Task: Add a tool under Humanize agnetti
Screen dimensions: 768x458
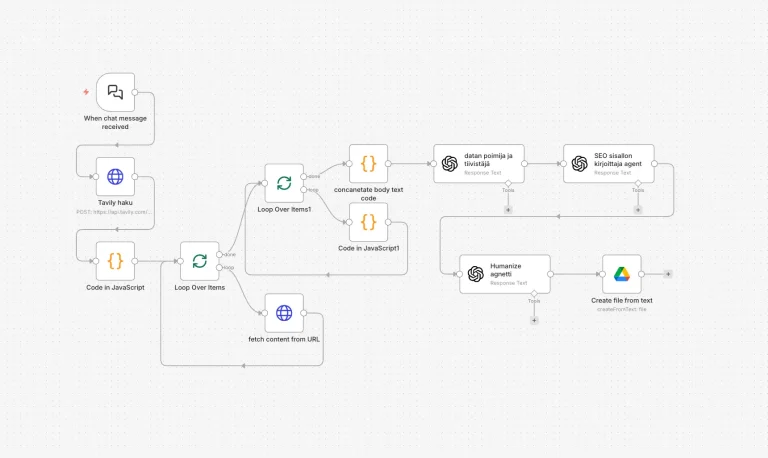Action: (x=534, y=320)
